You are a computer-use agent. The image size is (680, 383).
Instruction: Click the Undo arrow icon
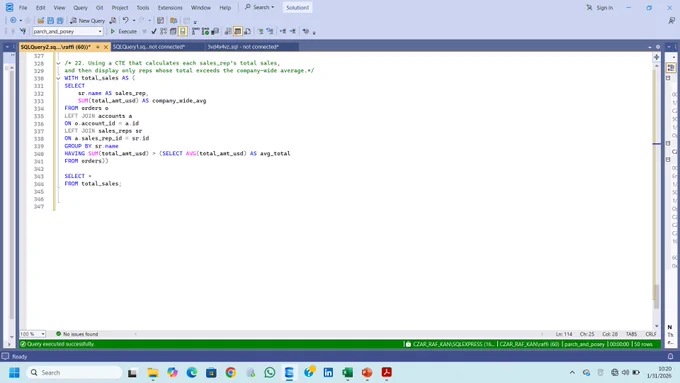[125, 20]
